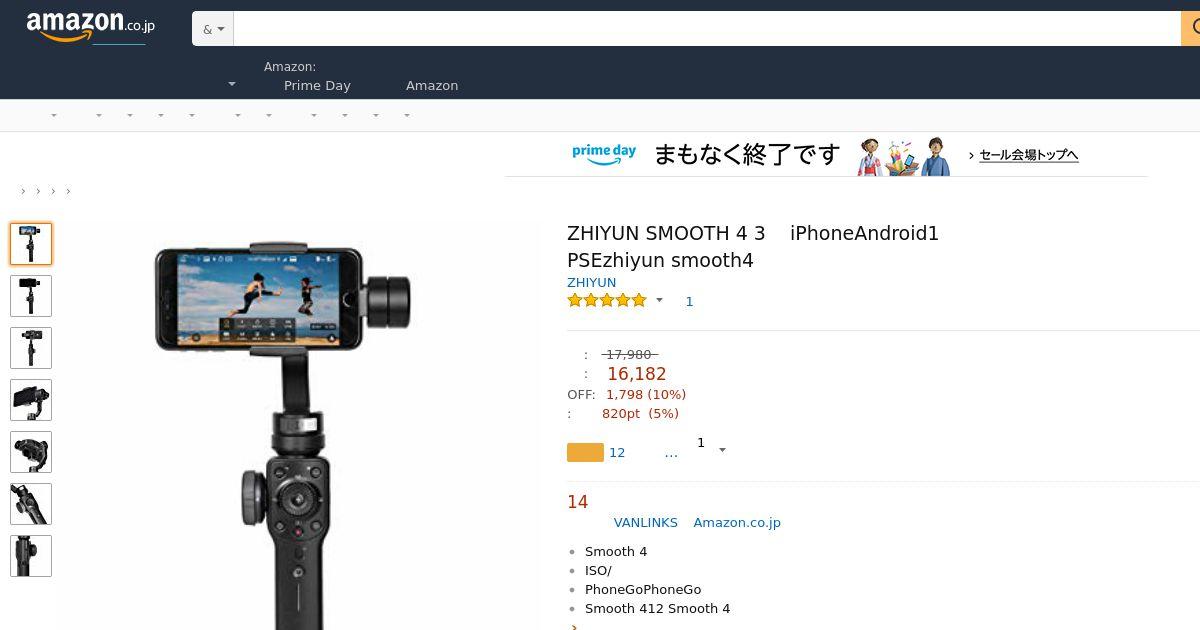
Task: Select the seventh product thumbnail
Action: (x=31, y=556)
